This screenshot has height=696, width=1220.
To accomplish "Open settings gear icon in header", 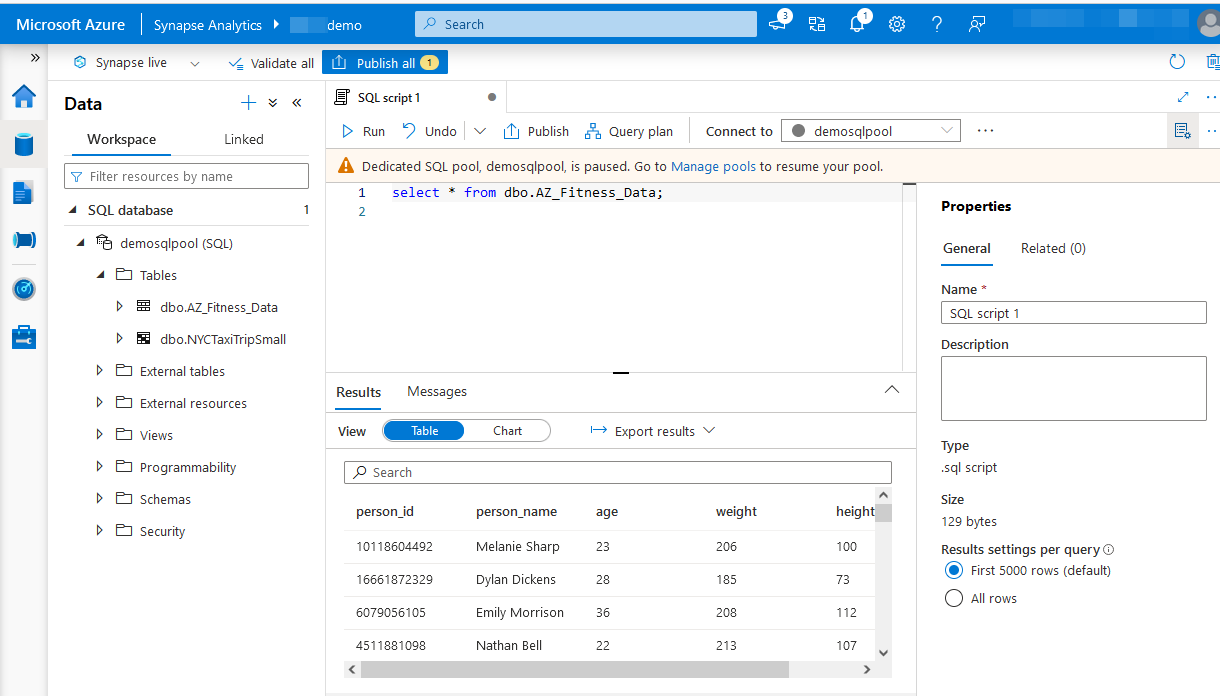I will pos(897,24).
